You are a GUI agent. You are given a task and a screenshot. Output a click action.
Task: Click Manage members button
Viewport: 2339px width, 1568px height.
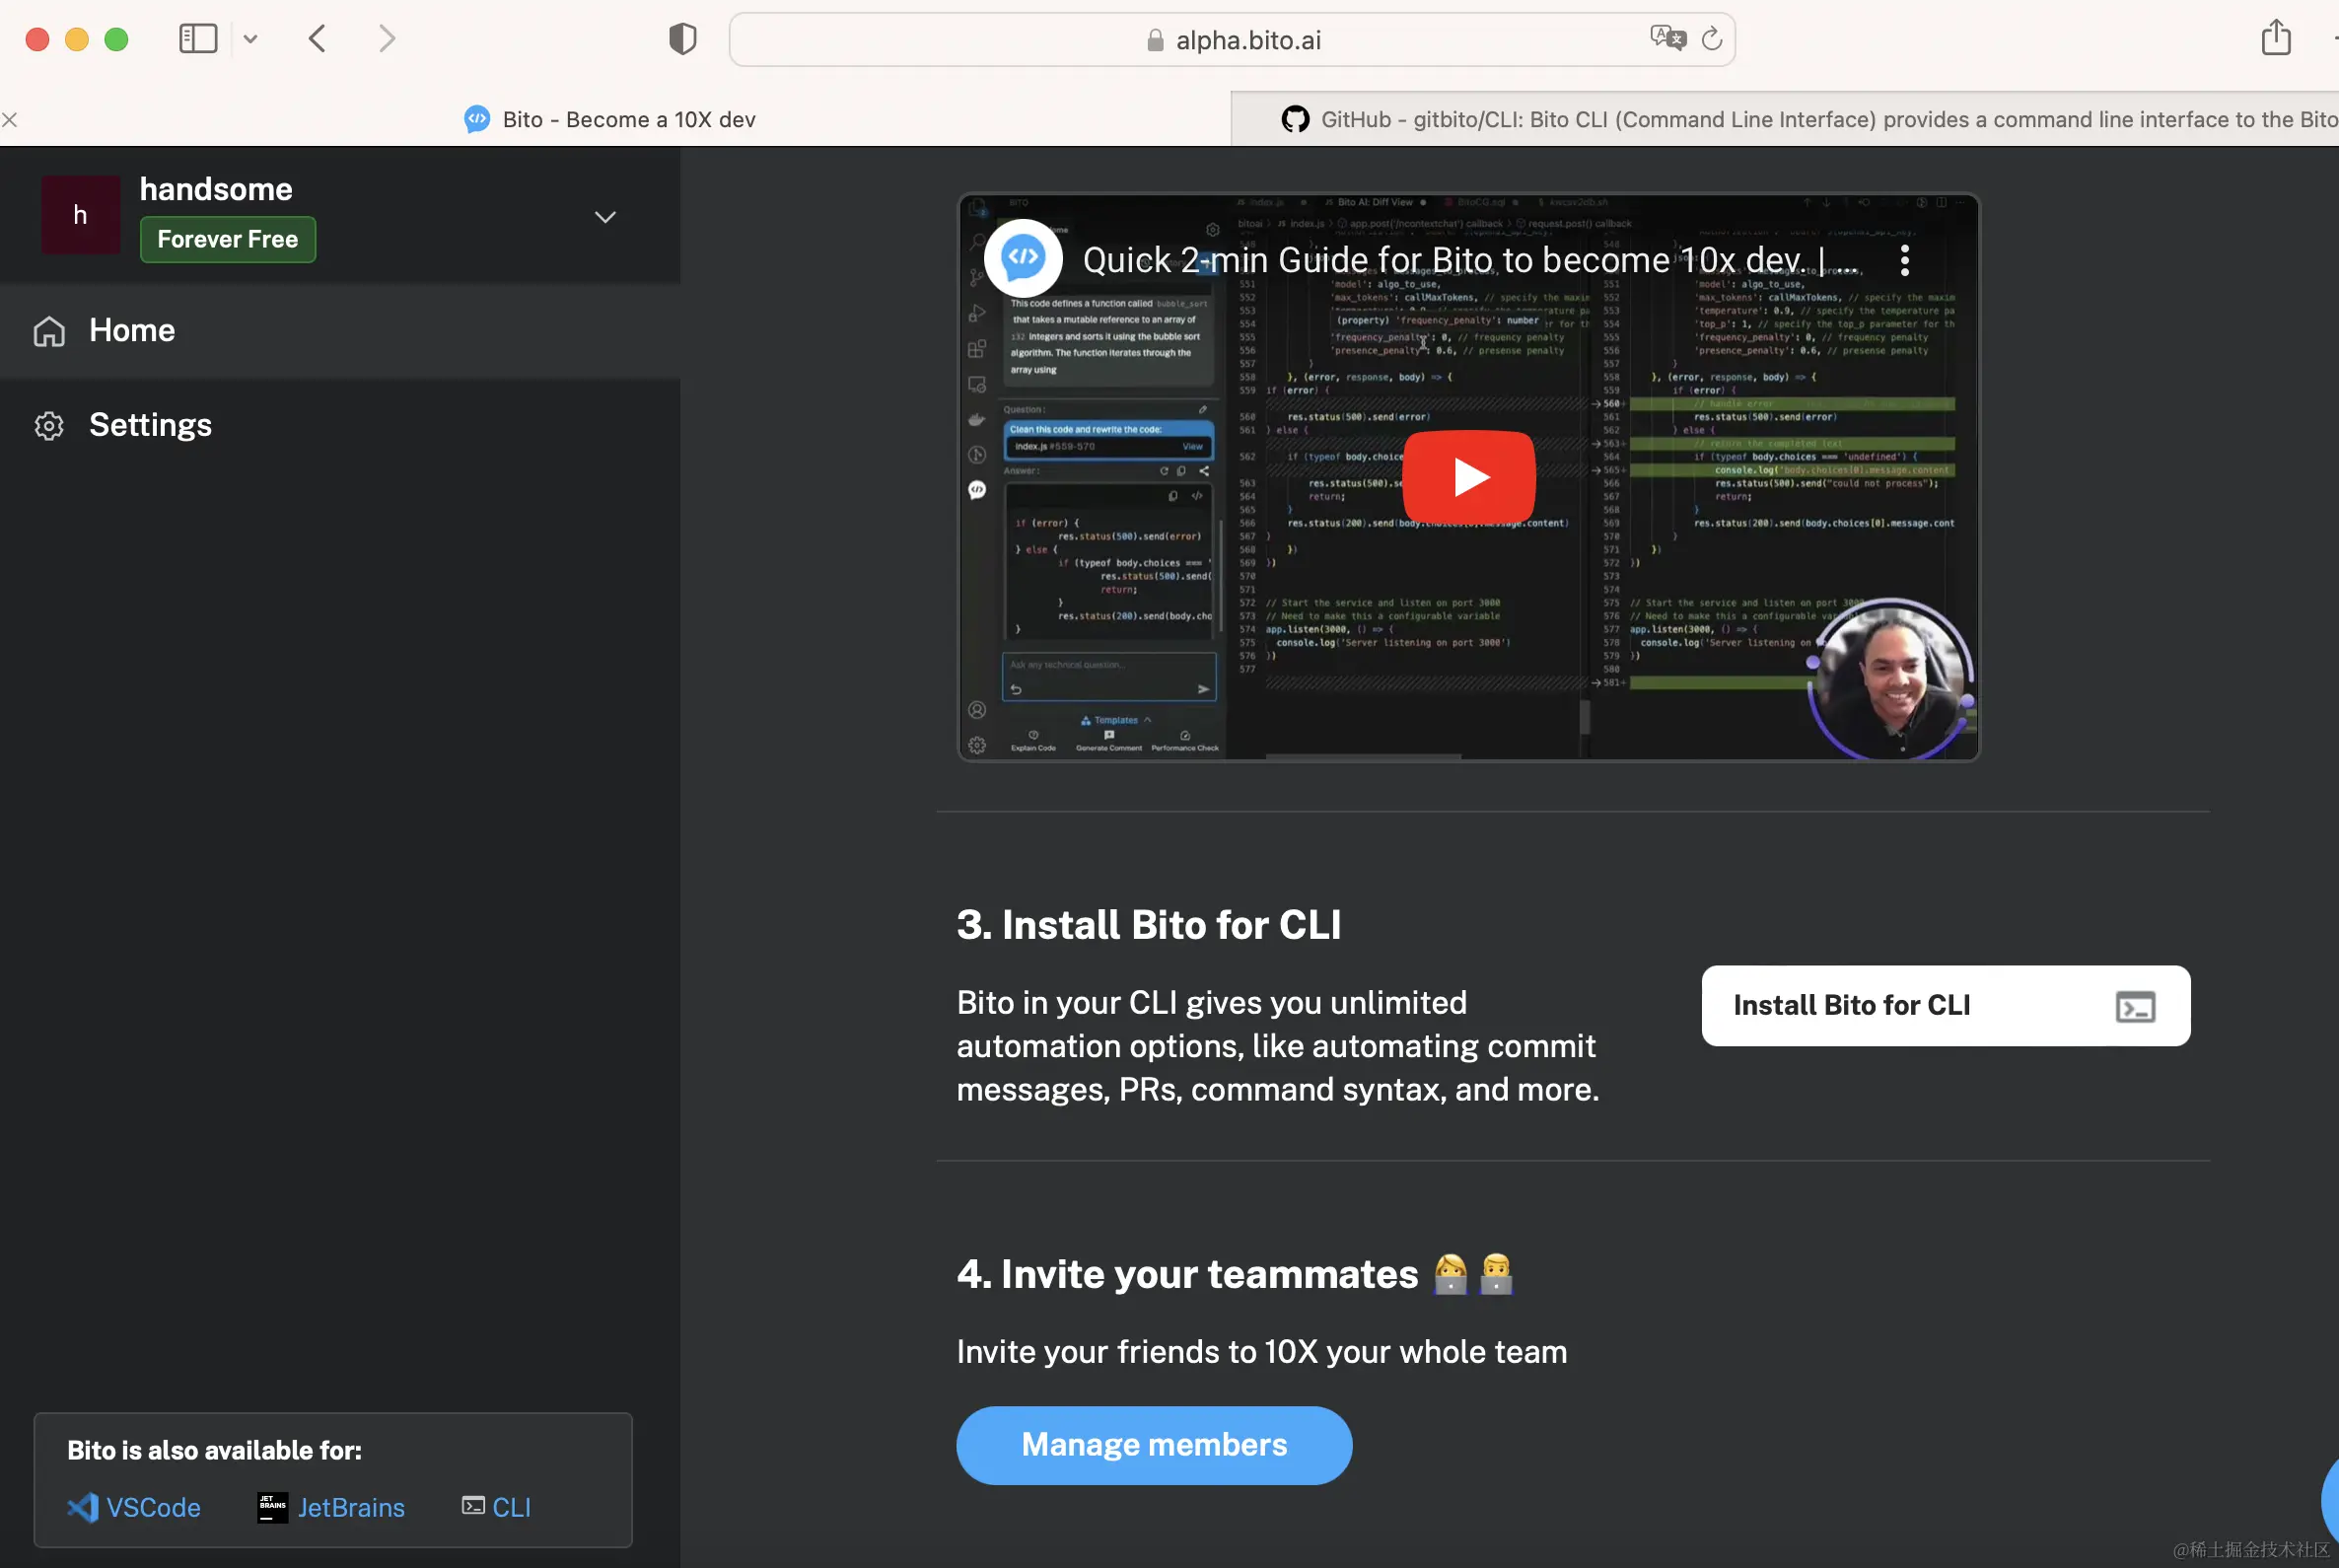(1154, 1444)
